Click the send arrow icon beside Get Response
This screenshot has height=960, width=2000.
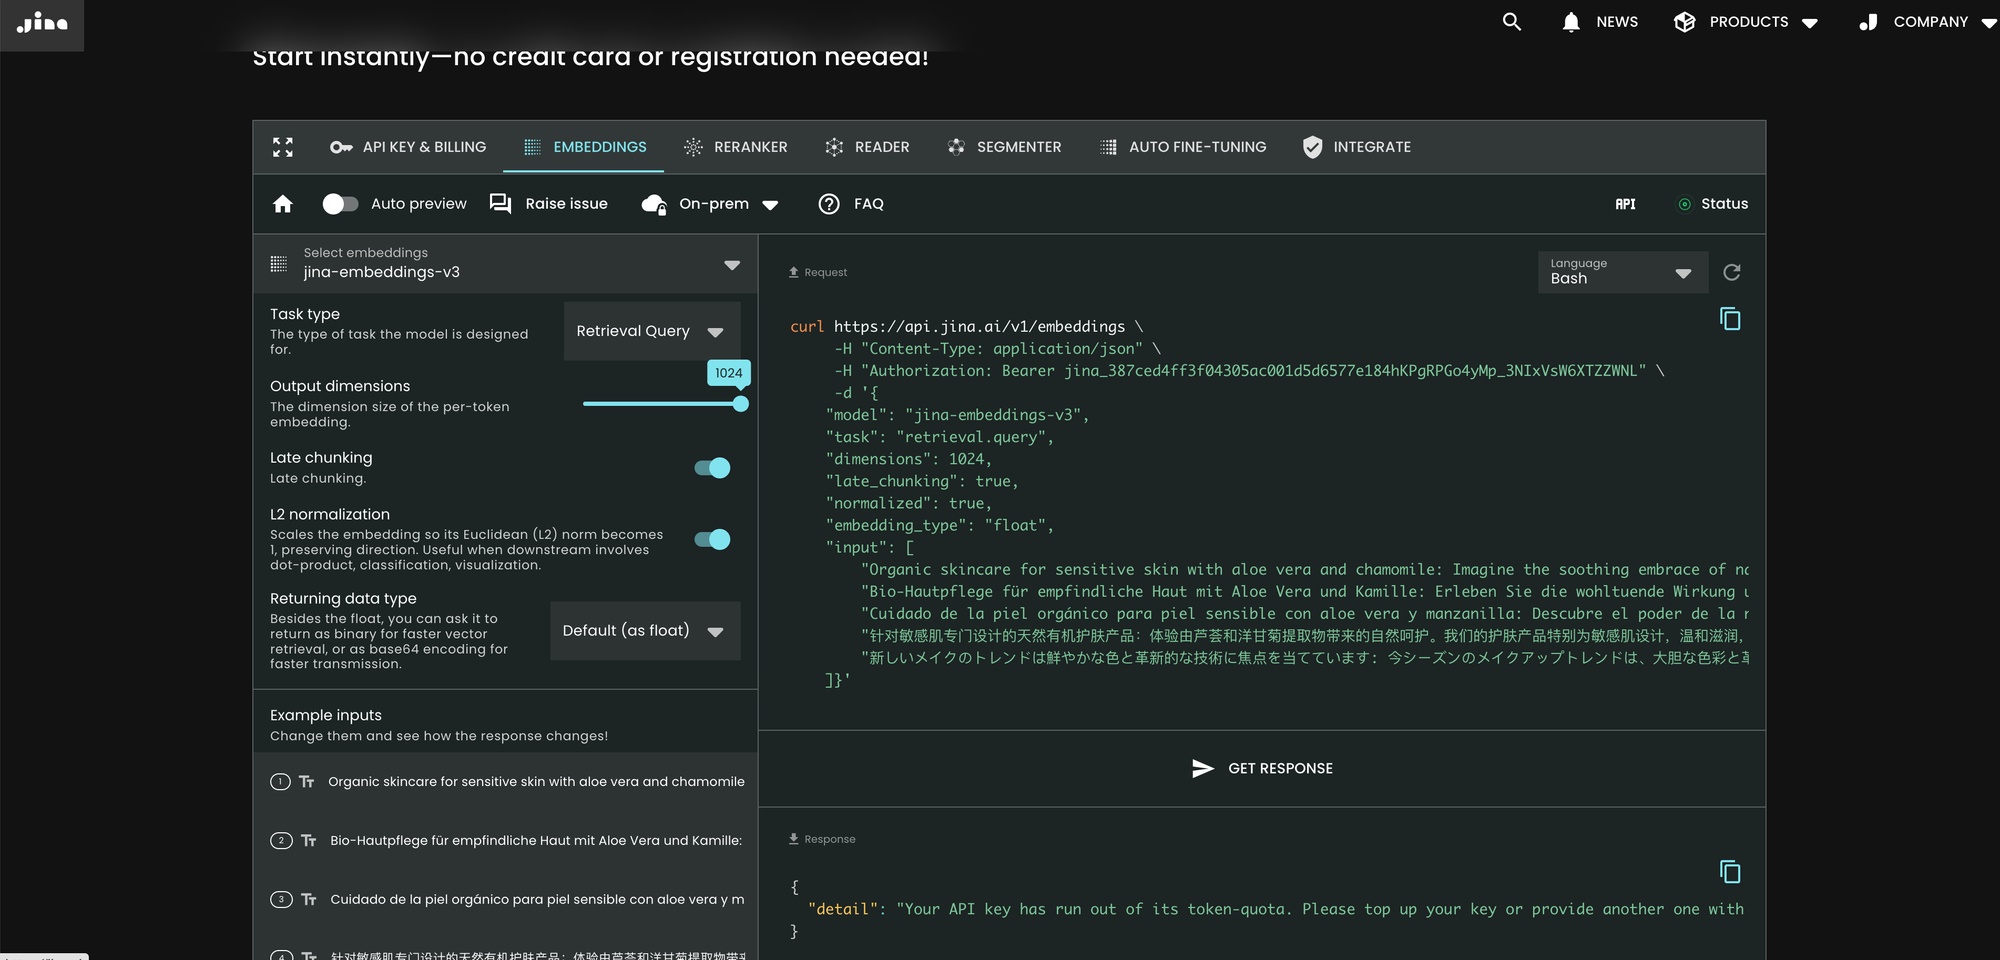(x=1203, y=768)
